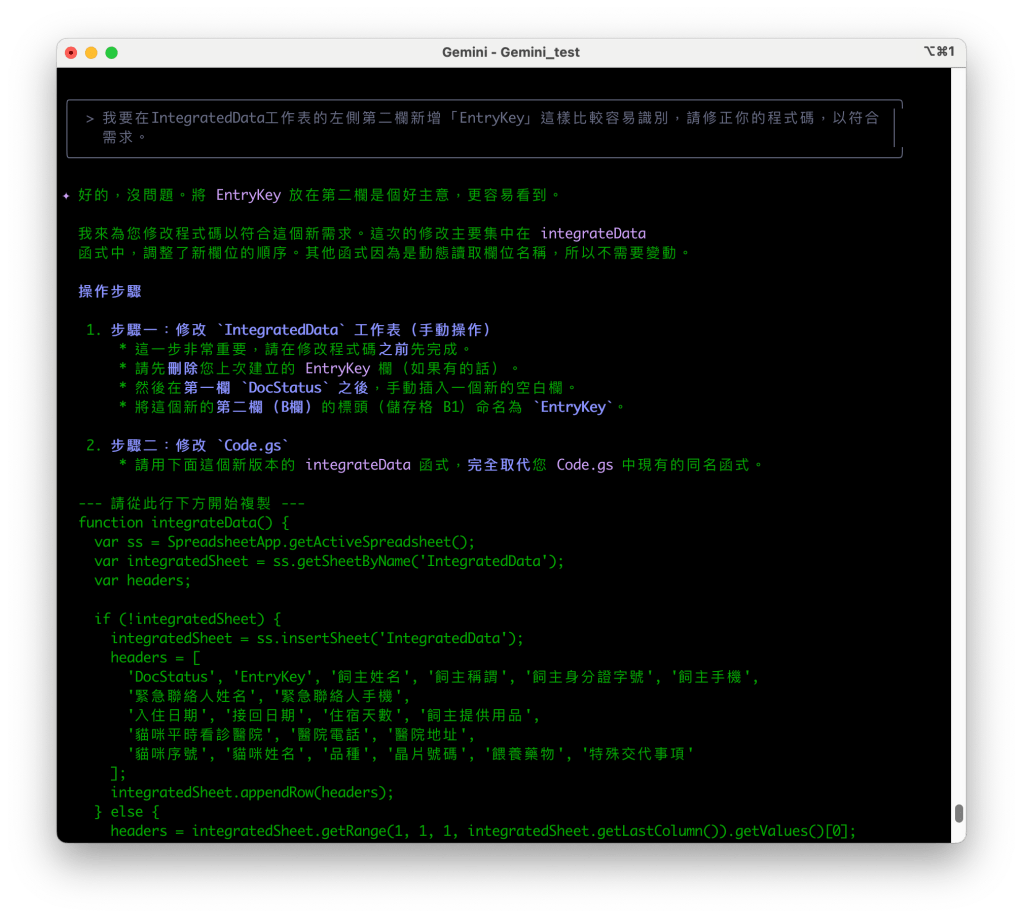Click the "} else {" code line

tap(127, 811)
